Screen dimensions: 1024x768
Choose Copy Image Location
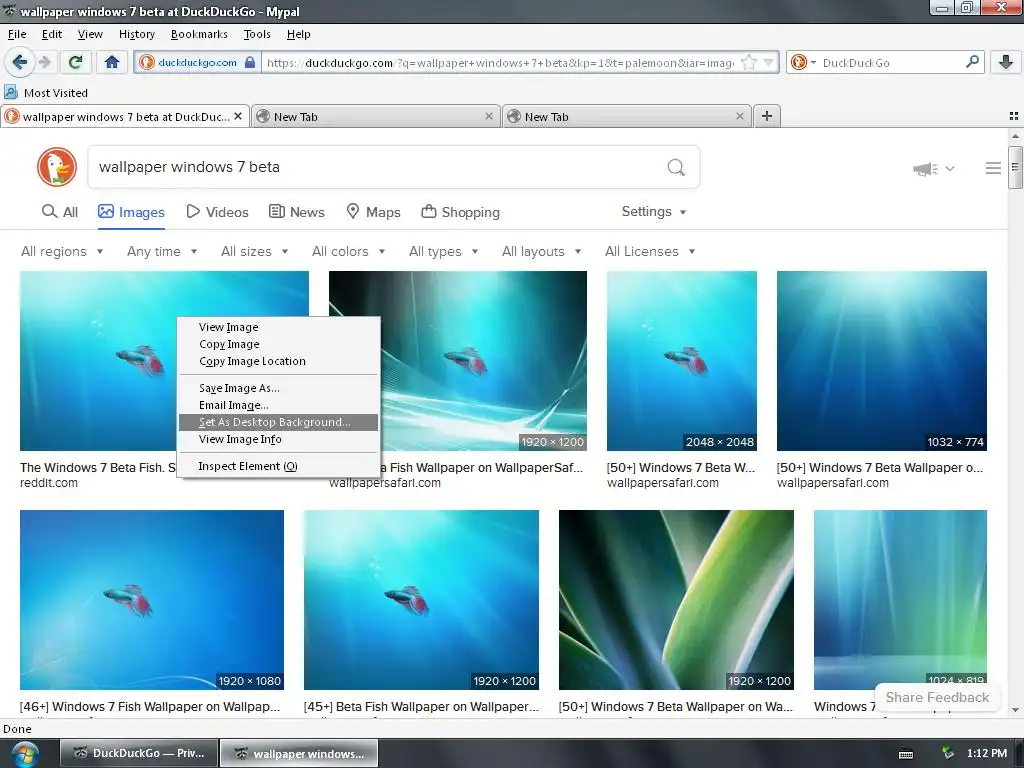[x=278, y=361]
